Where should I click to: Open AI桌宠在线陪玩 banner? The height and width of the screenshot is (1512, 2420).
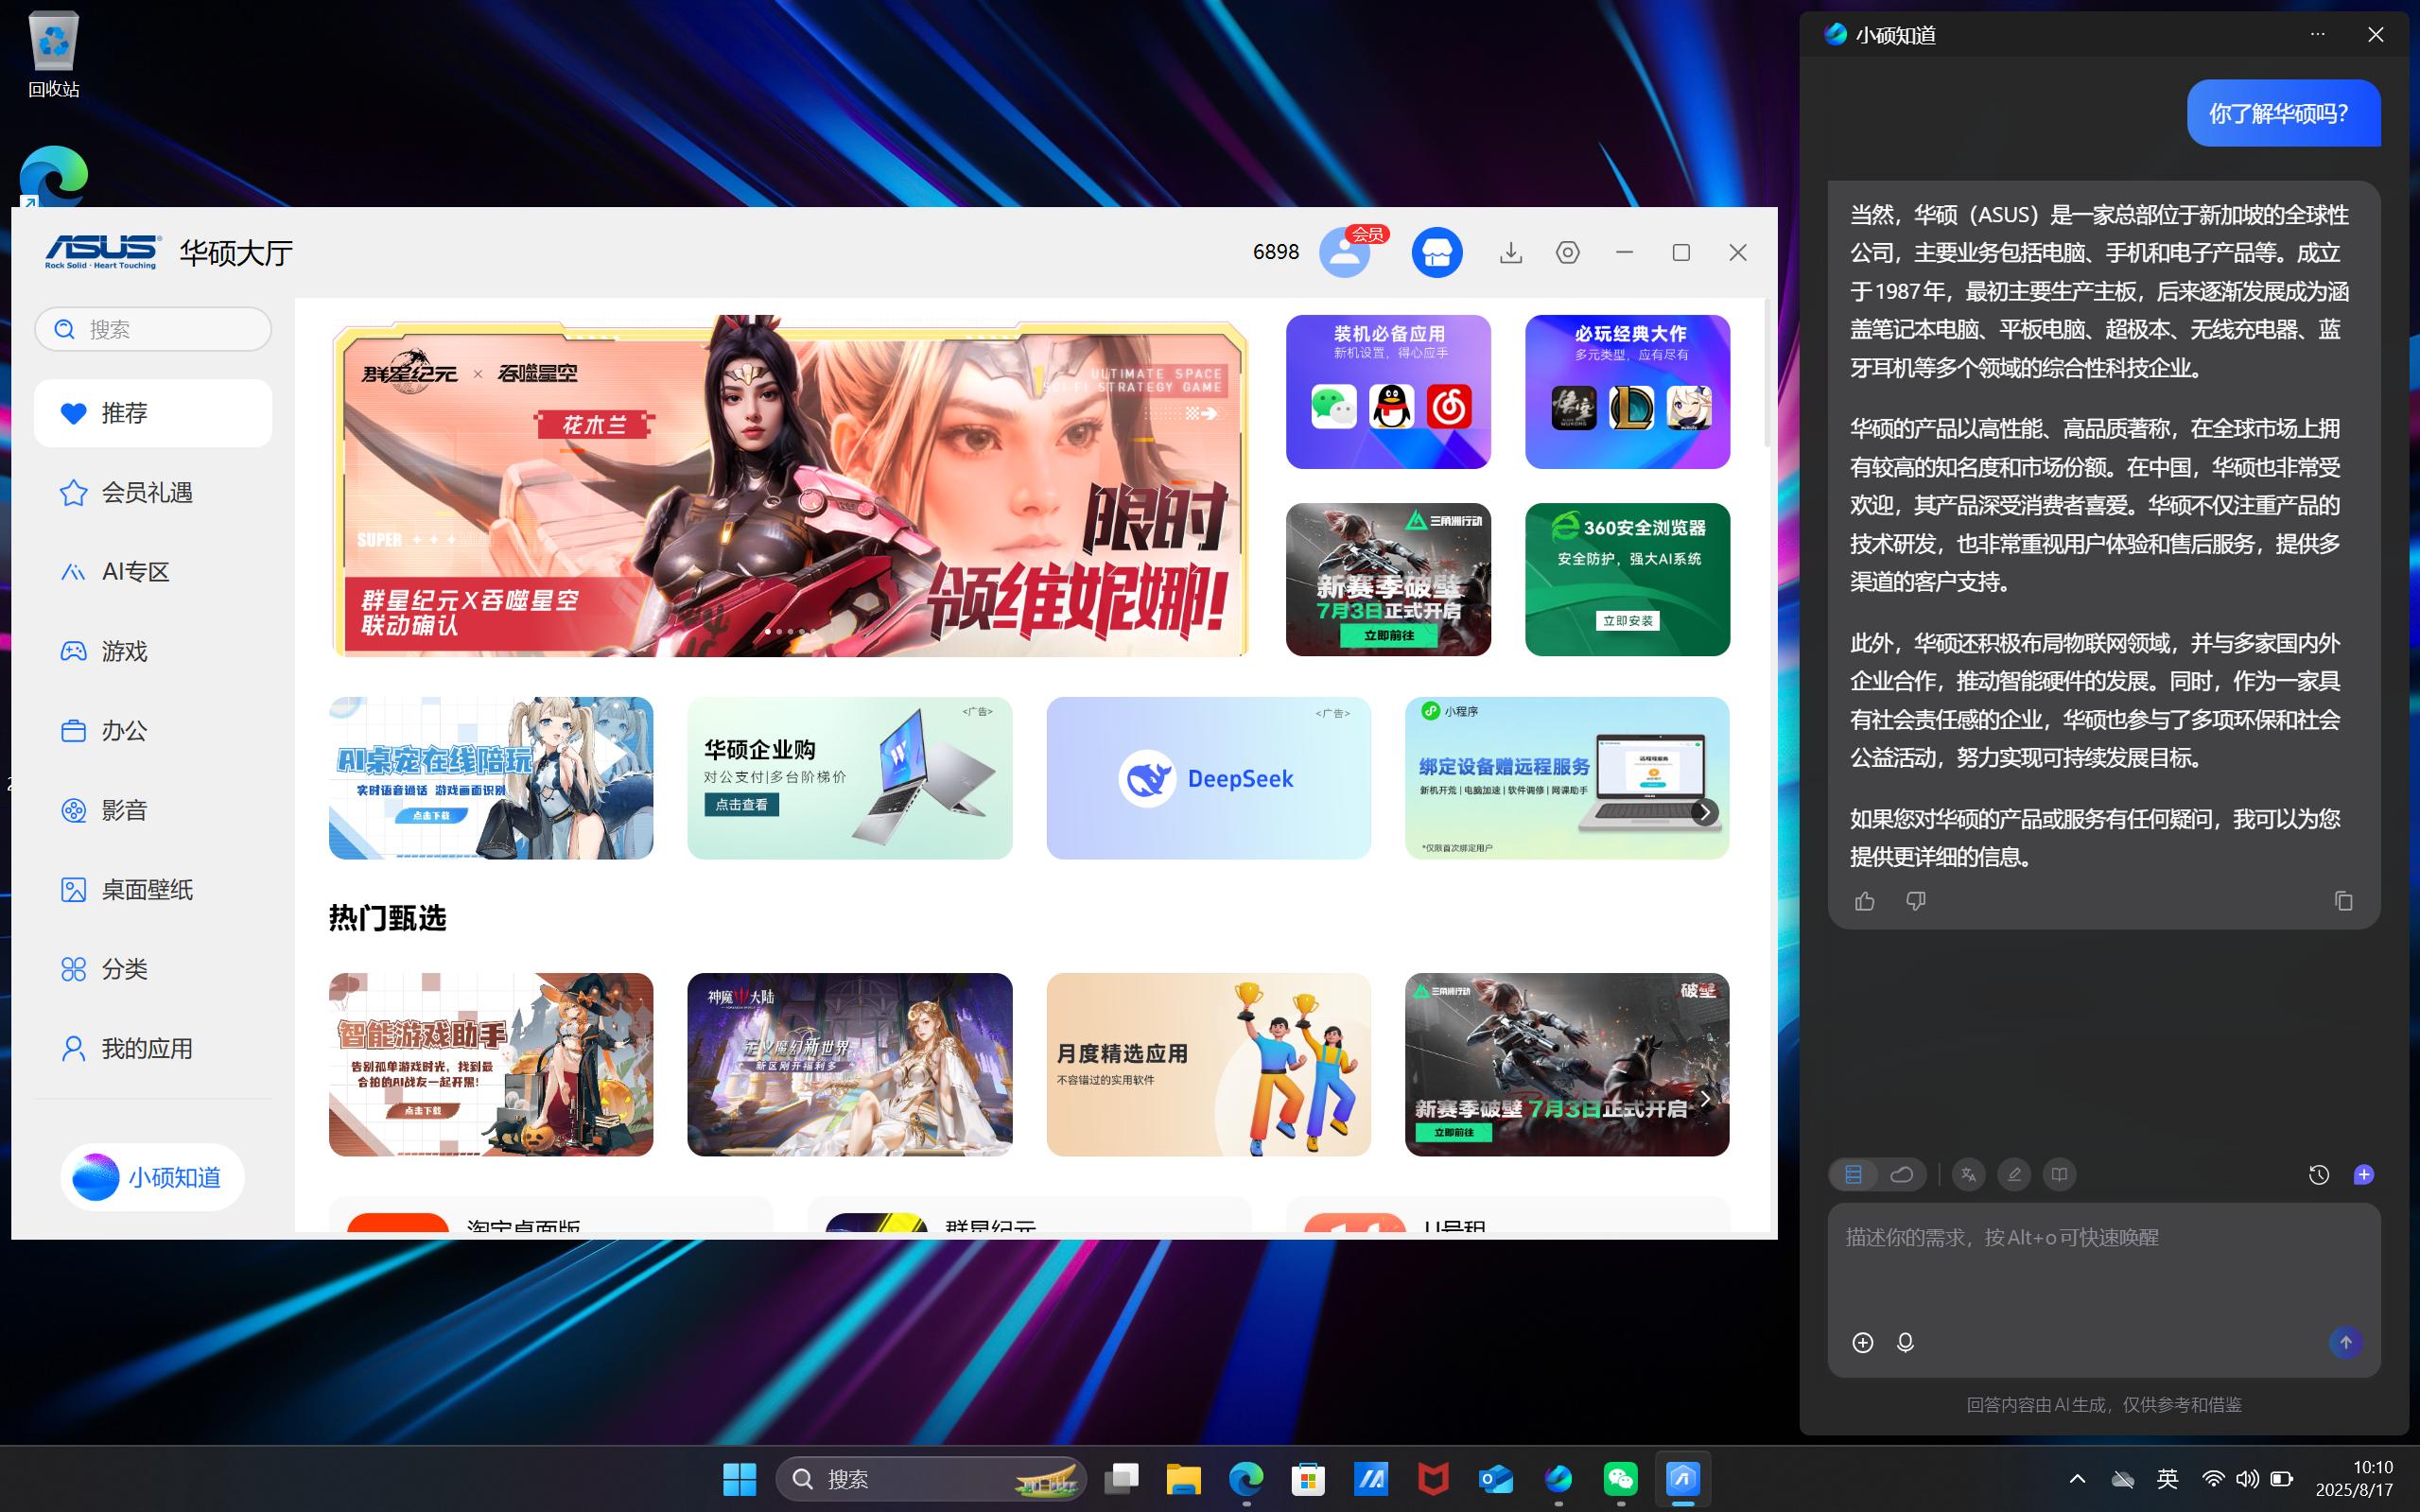tap(491, 778)
